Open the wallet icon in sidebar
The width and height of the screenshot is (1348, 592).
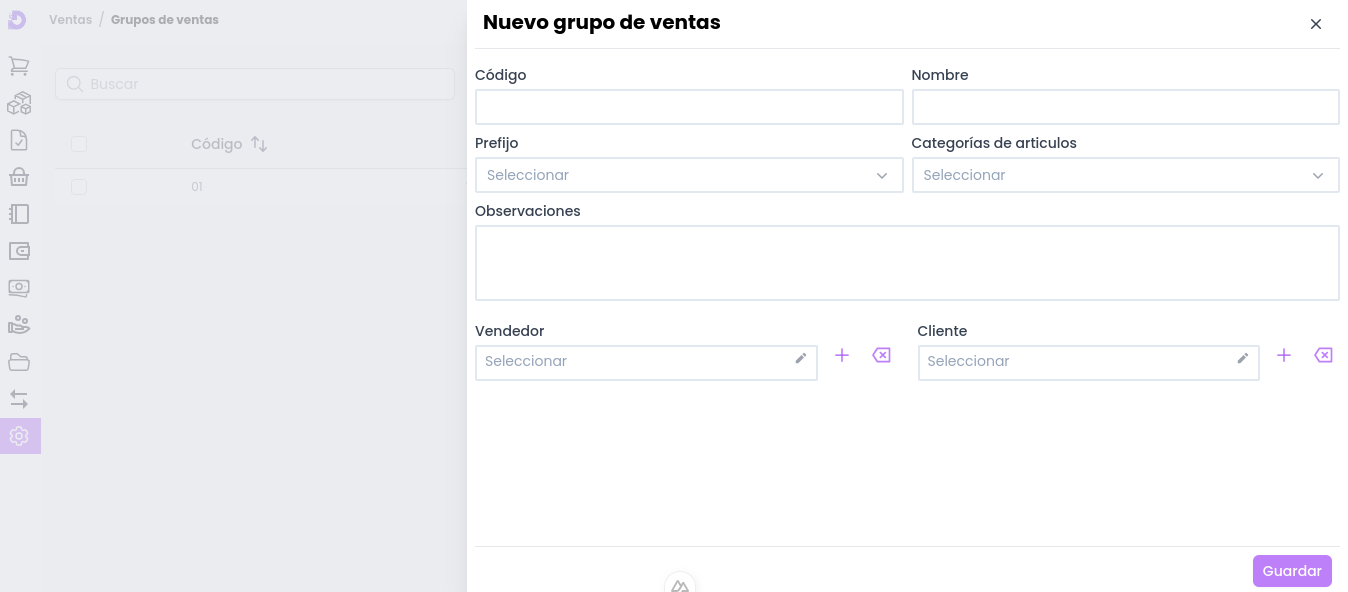click(19, 251)
